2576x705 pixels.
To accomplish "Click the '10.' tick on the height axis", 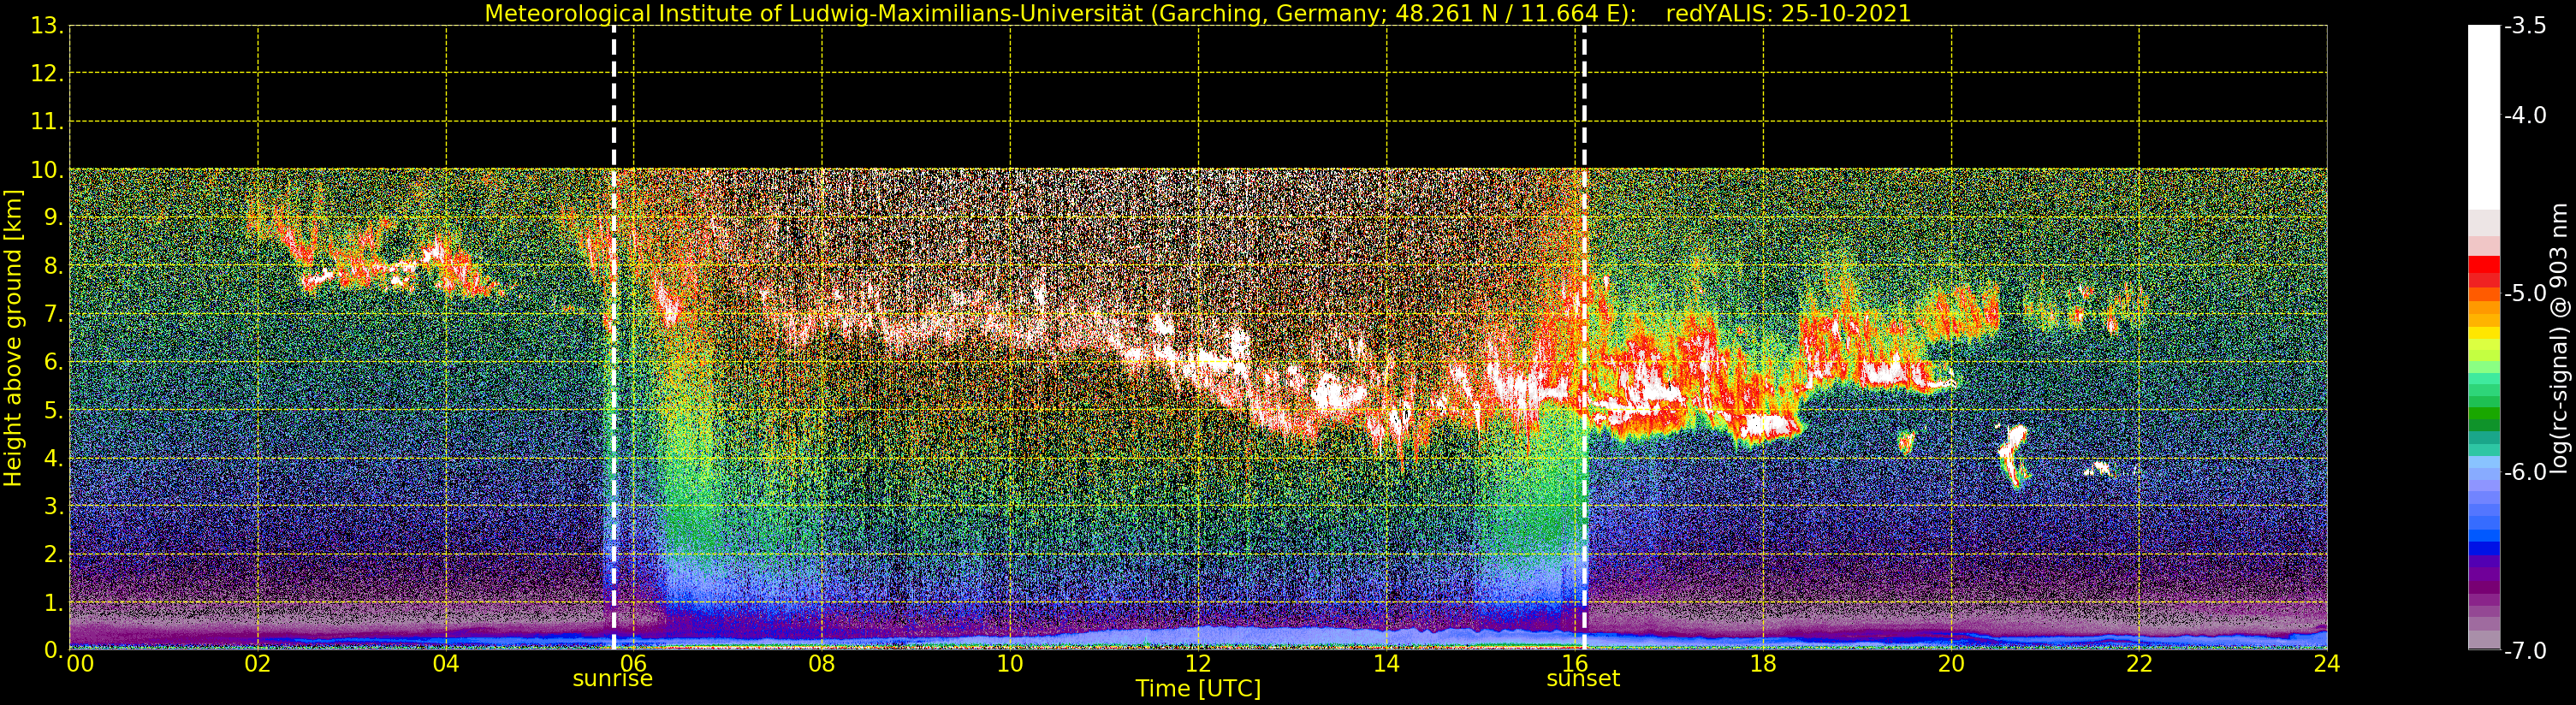I will [47, 170].
